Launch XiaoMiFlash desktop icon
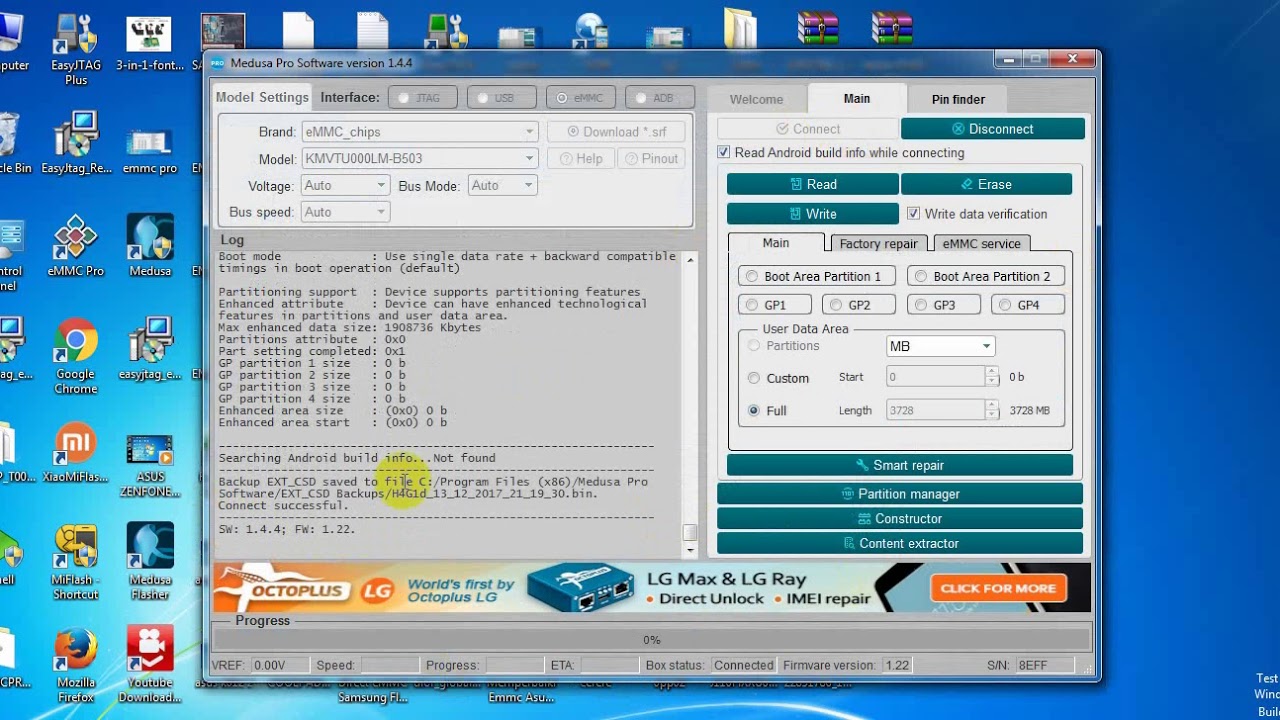1280x720 pixels. [x=76, y=453]
